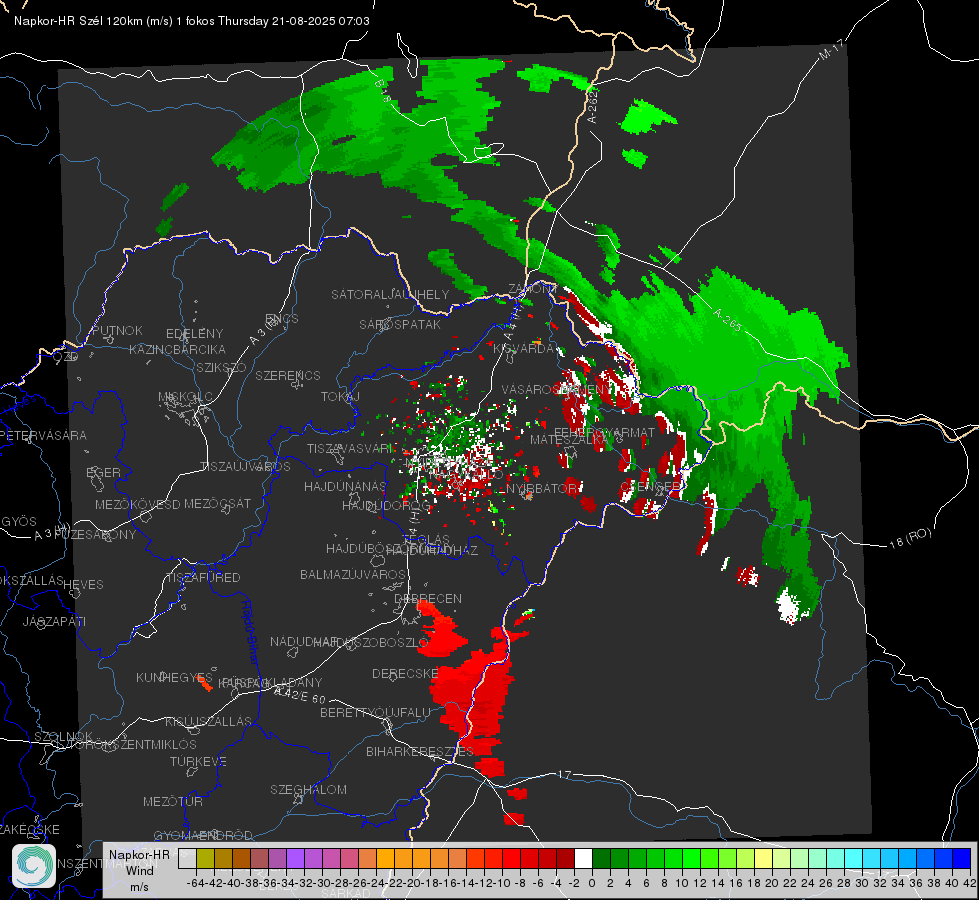
Task: Click the KUNHEGYES label
Action: [x=174, y=678]
